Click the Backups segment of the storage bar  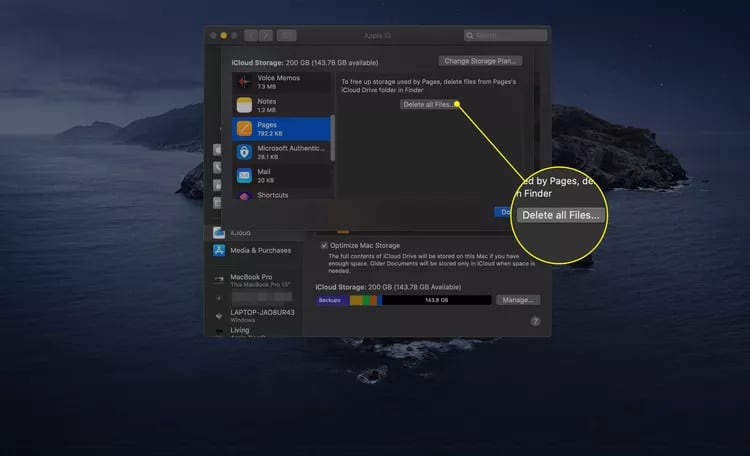coord(332,300)
